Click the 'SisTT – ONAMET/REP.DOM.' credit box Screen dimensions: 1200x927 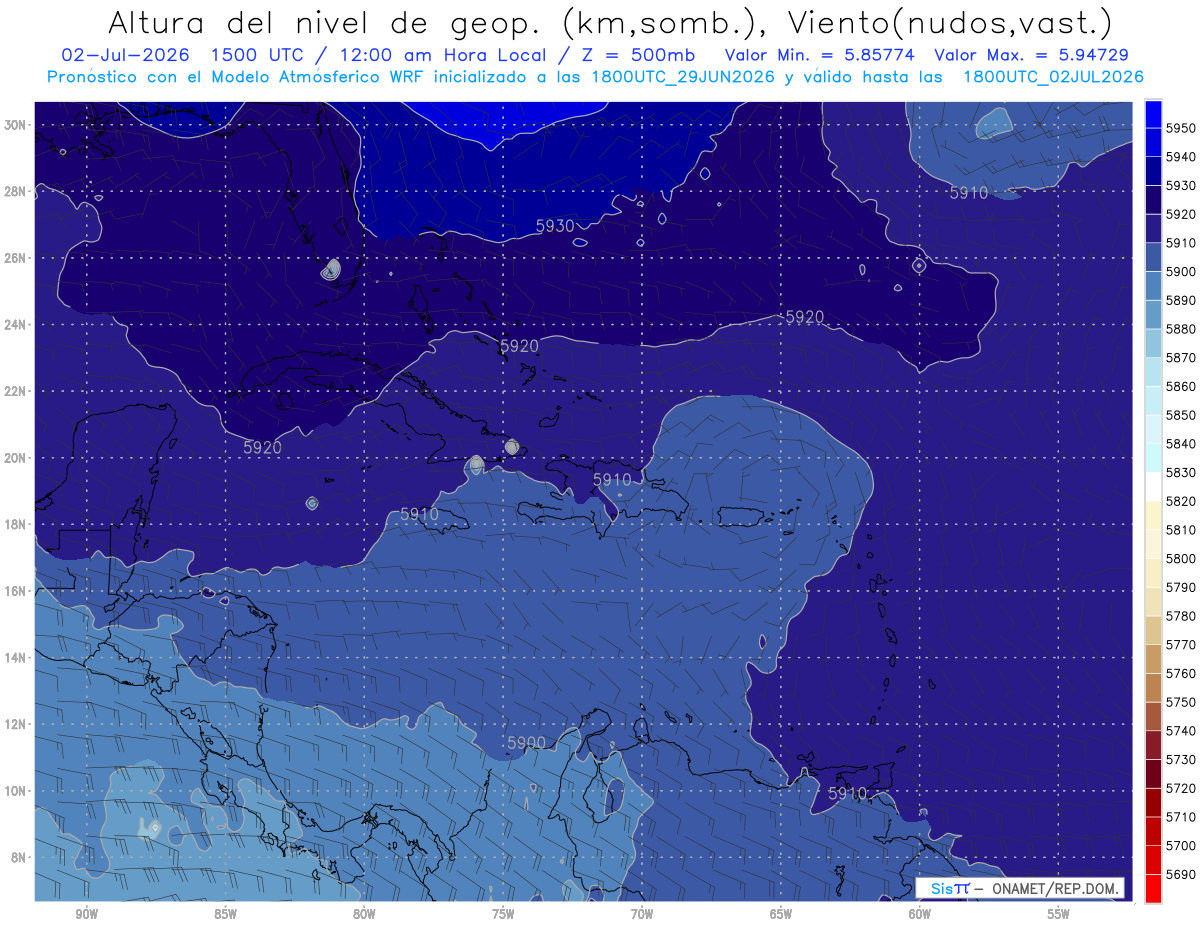(1021, 888)
